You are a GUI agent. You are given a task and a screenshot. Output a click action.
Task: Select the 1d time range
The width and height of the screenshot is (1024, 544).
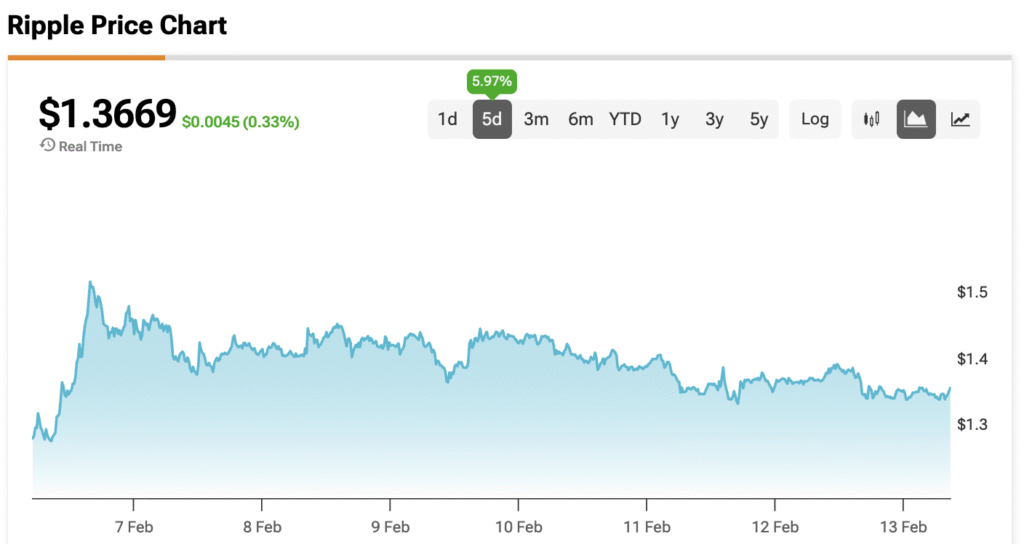(447, 119)
